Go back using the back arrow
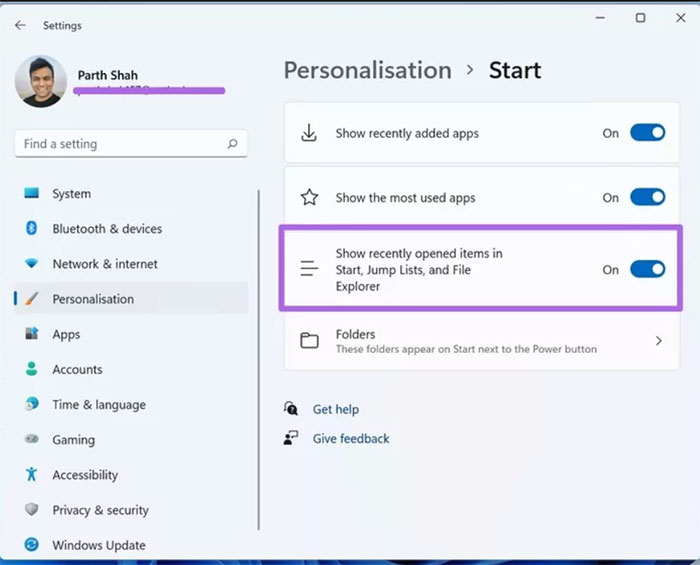The height and width of the screenshot is (565, 700). 20,25
